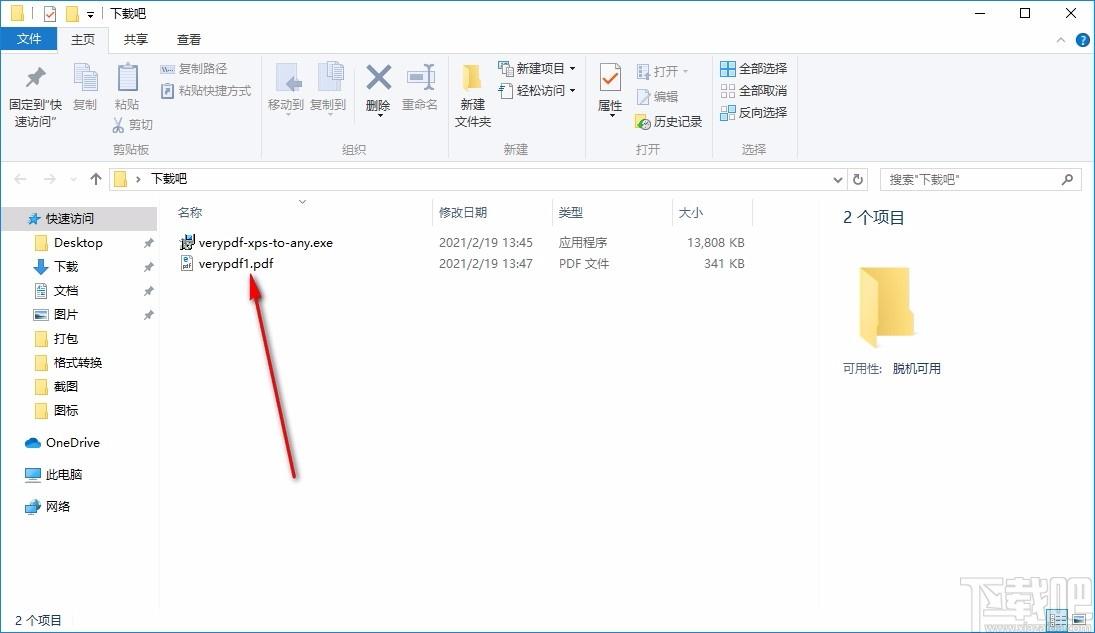Screen dimensions: 1095x633
Task: Click the Forward navigation arrow
Action: 50,180
